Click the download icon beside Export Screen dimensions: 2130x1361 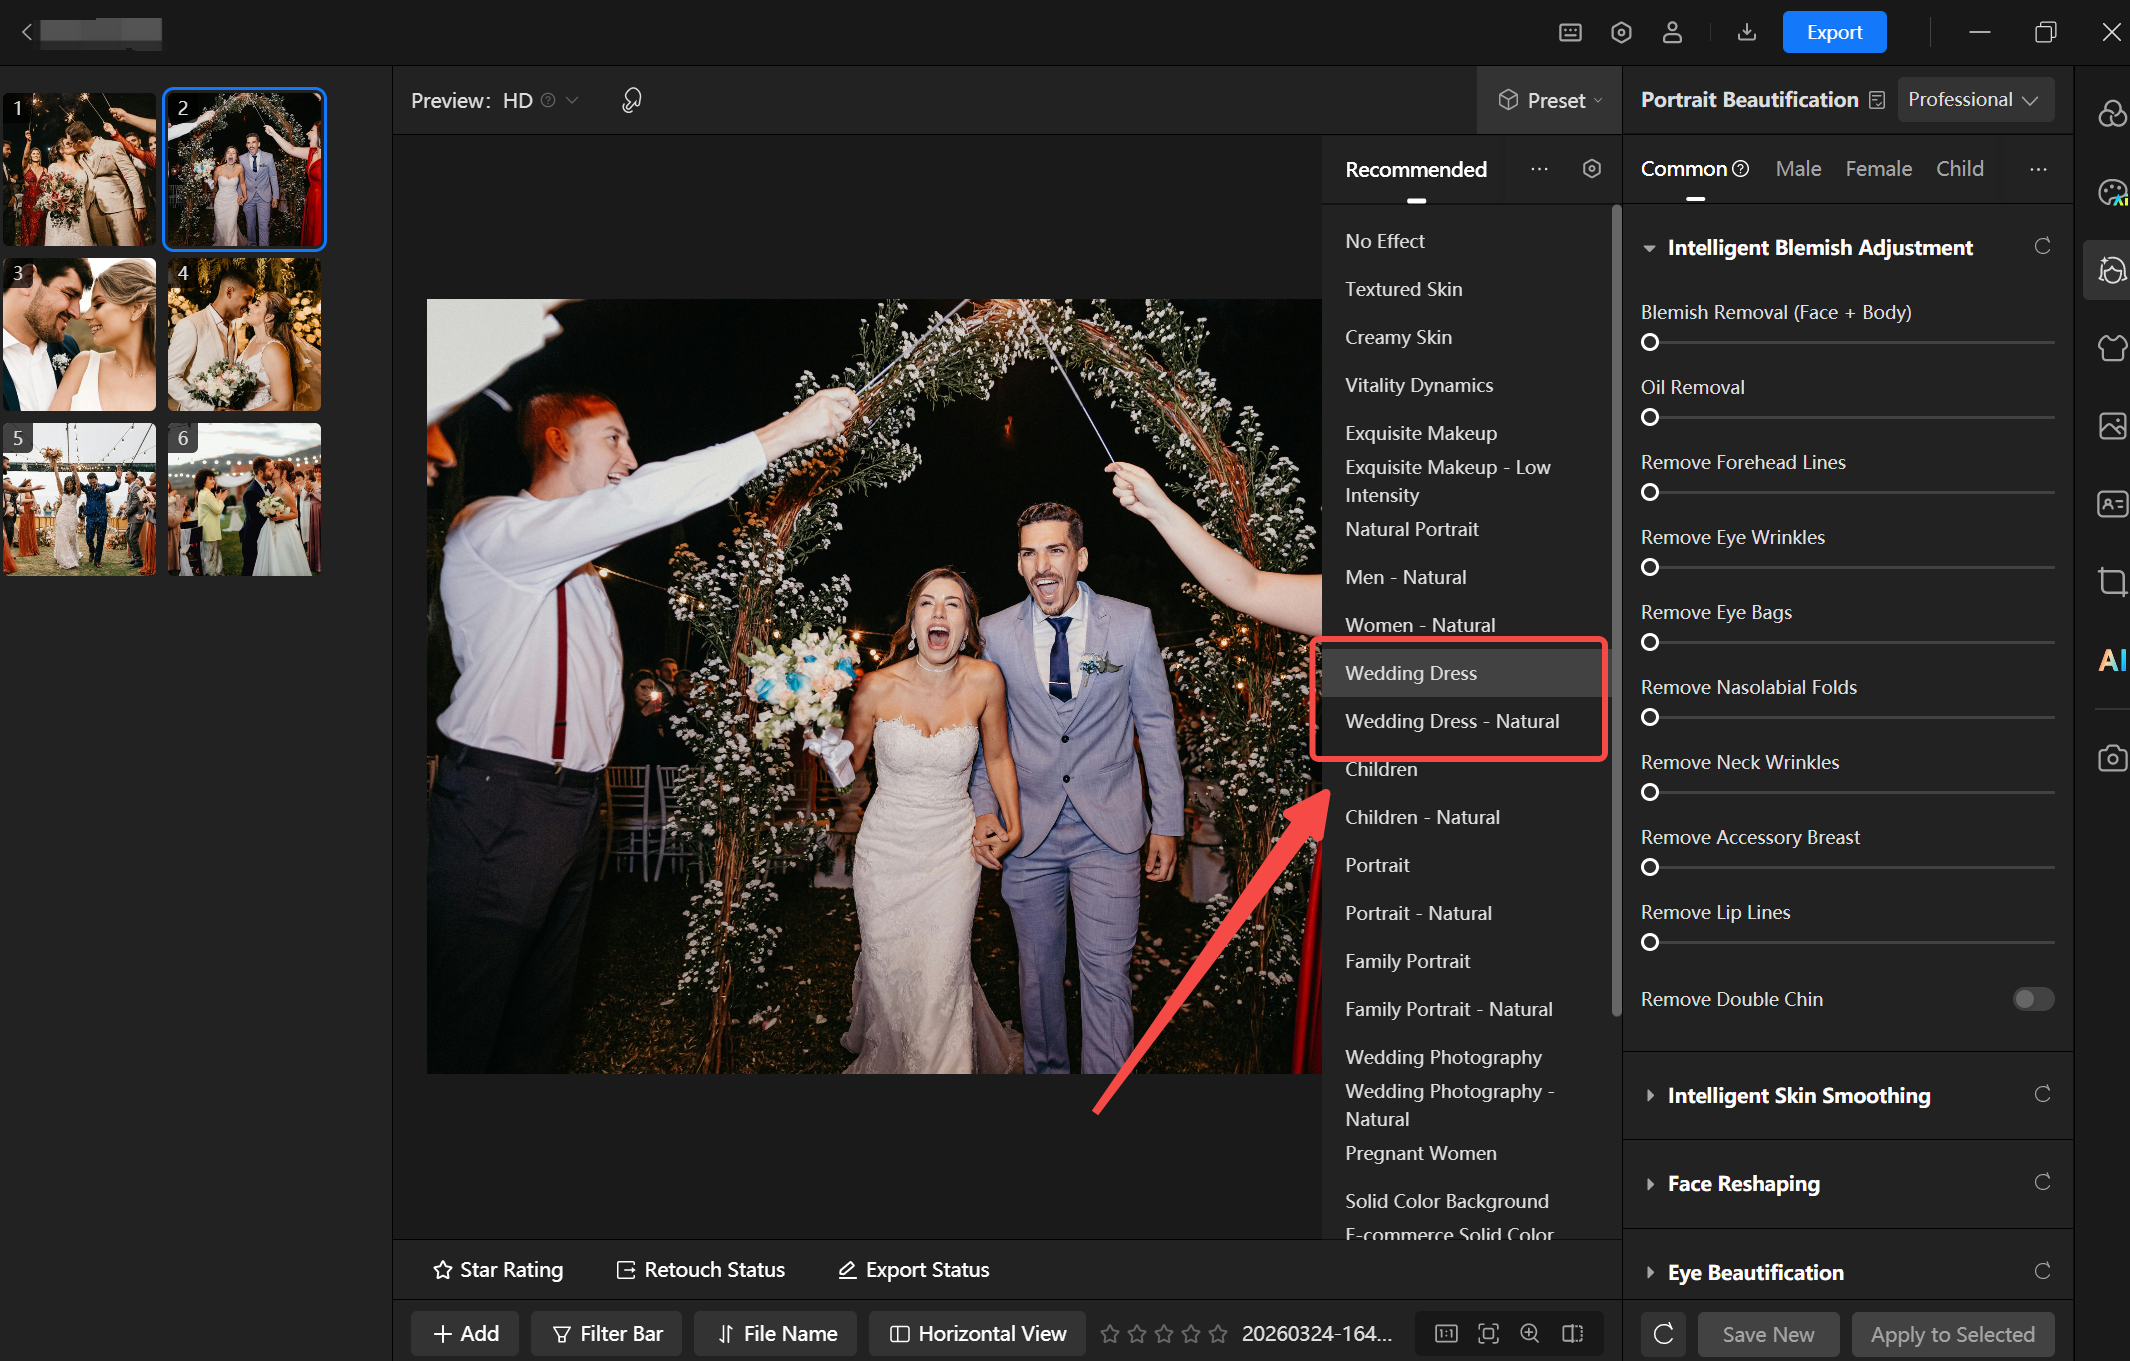[1746, 32]
